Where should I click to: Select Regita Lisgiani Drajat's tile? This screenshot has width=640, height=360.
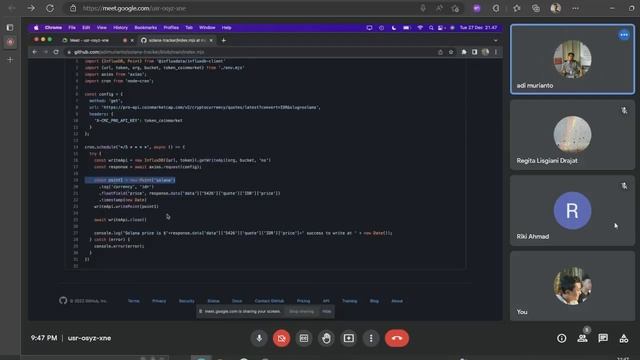pos(572,135)
